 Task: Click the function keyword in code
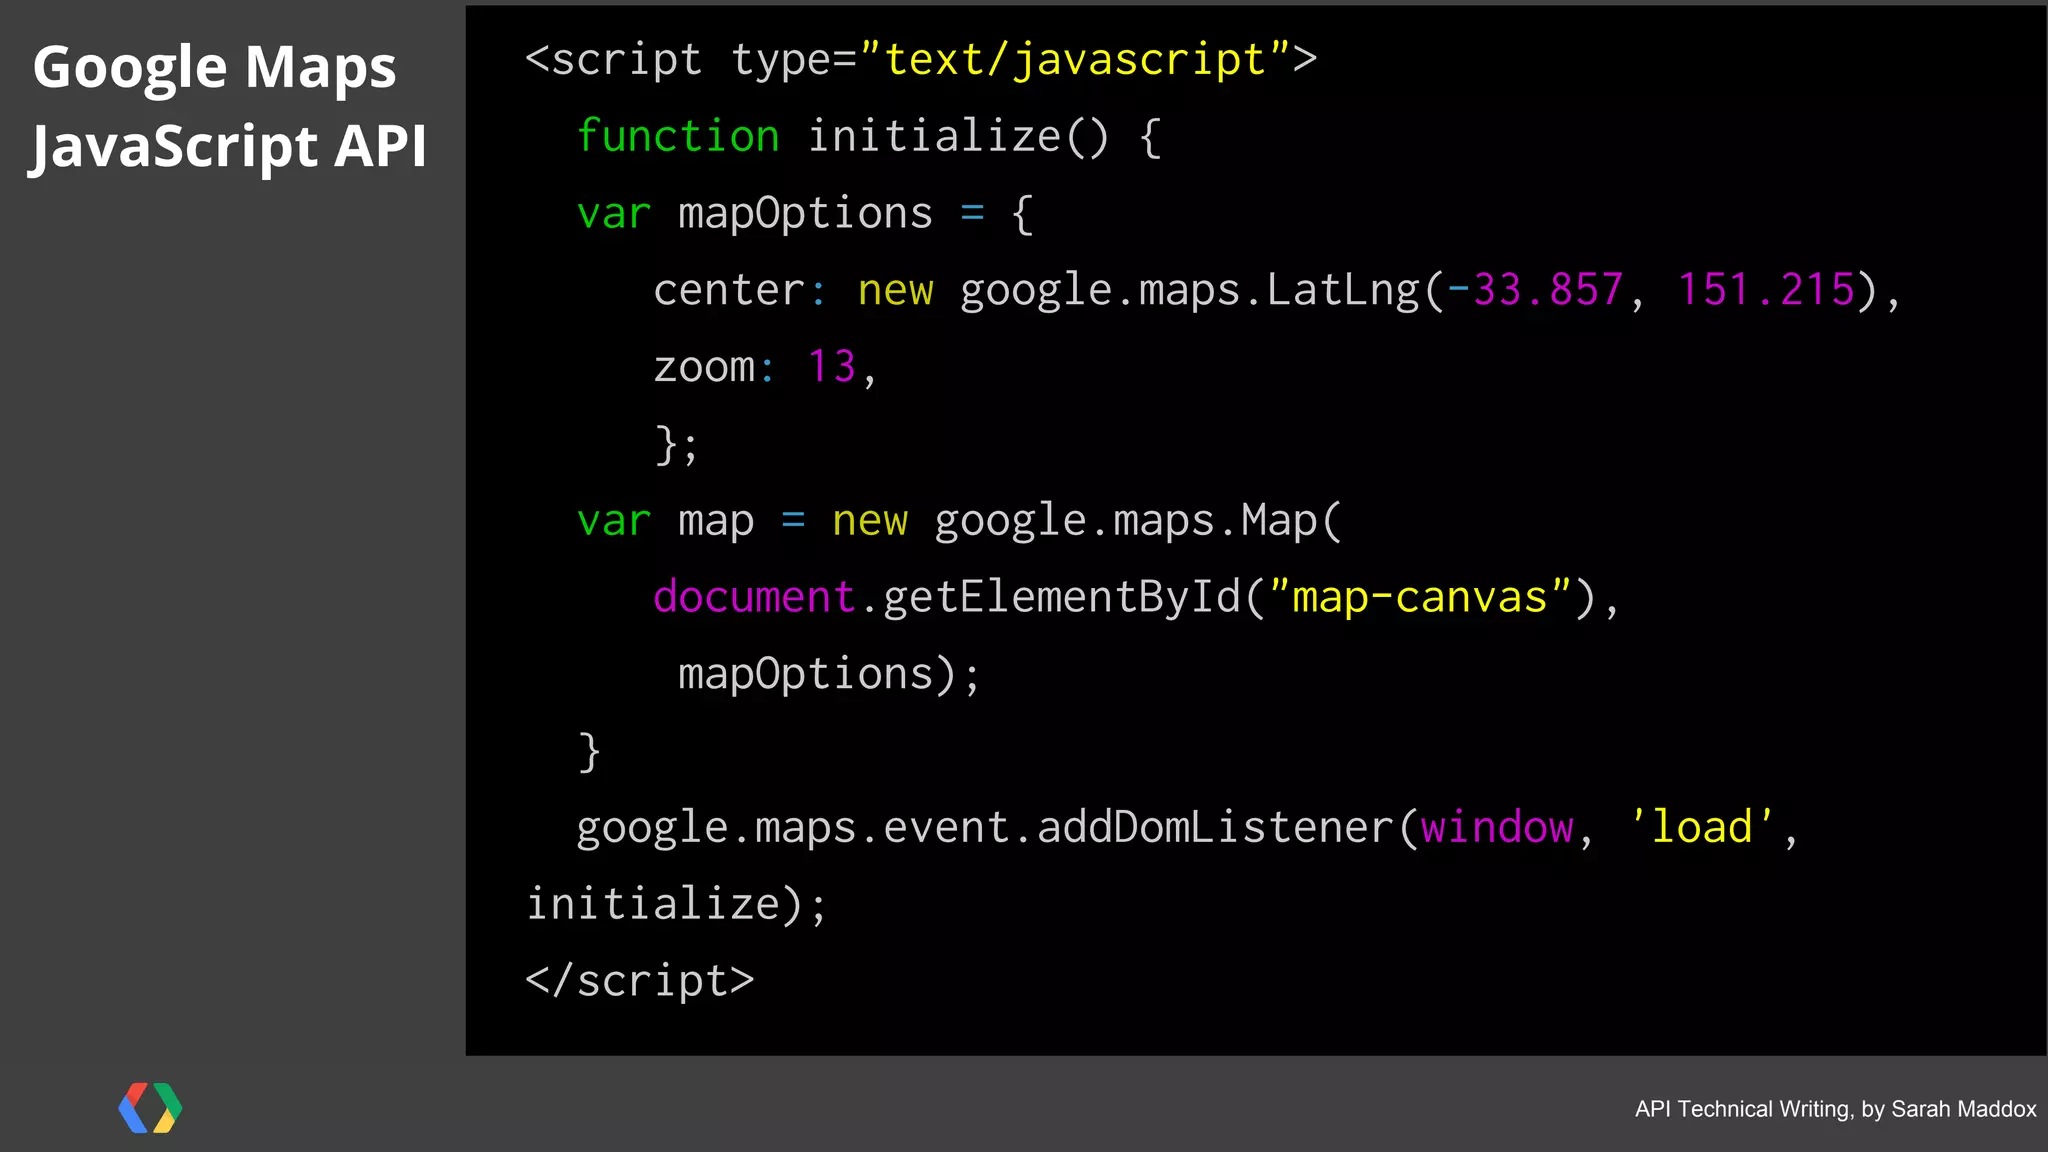[678, 137]
